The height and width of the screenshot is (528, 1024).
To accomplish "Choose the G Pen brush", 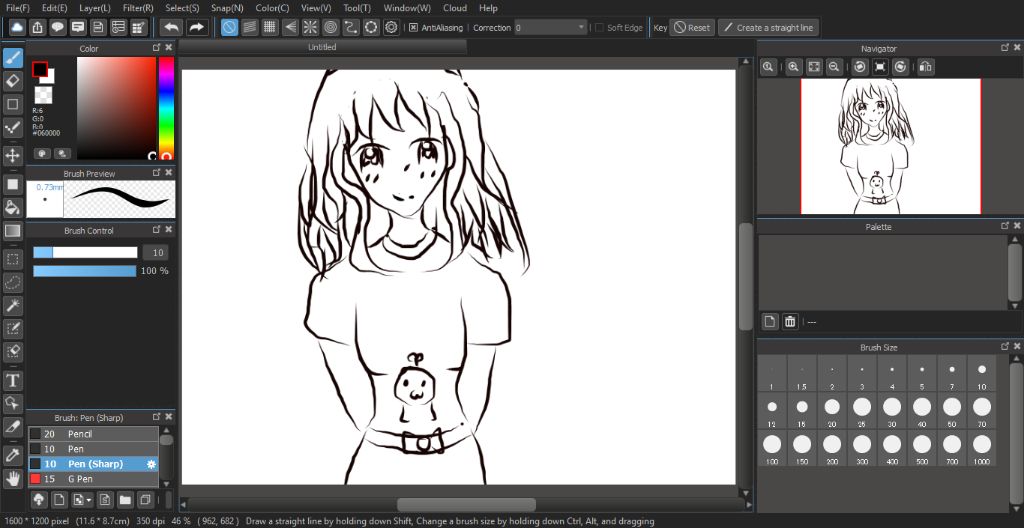I will click(93, 479).
